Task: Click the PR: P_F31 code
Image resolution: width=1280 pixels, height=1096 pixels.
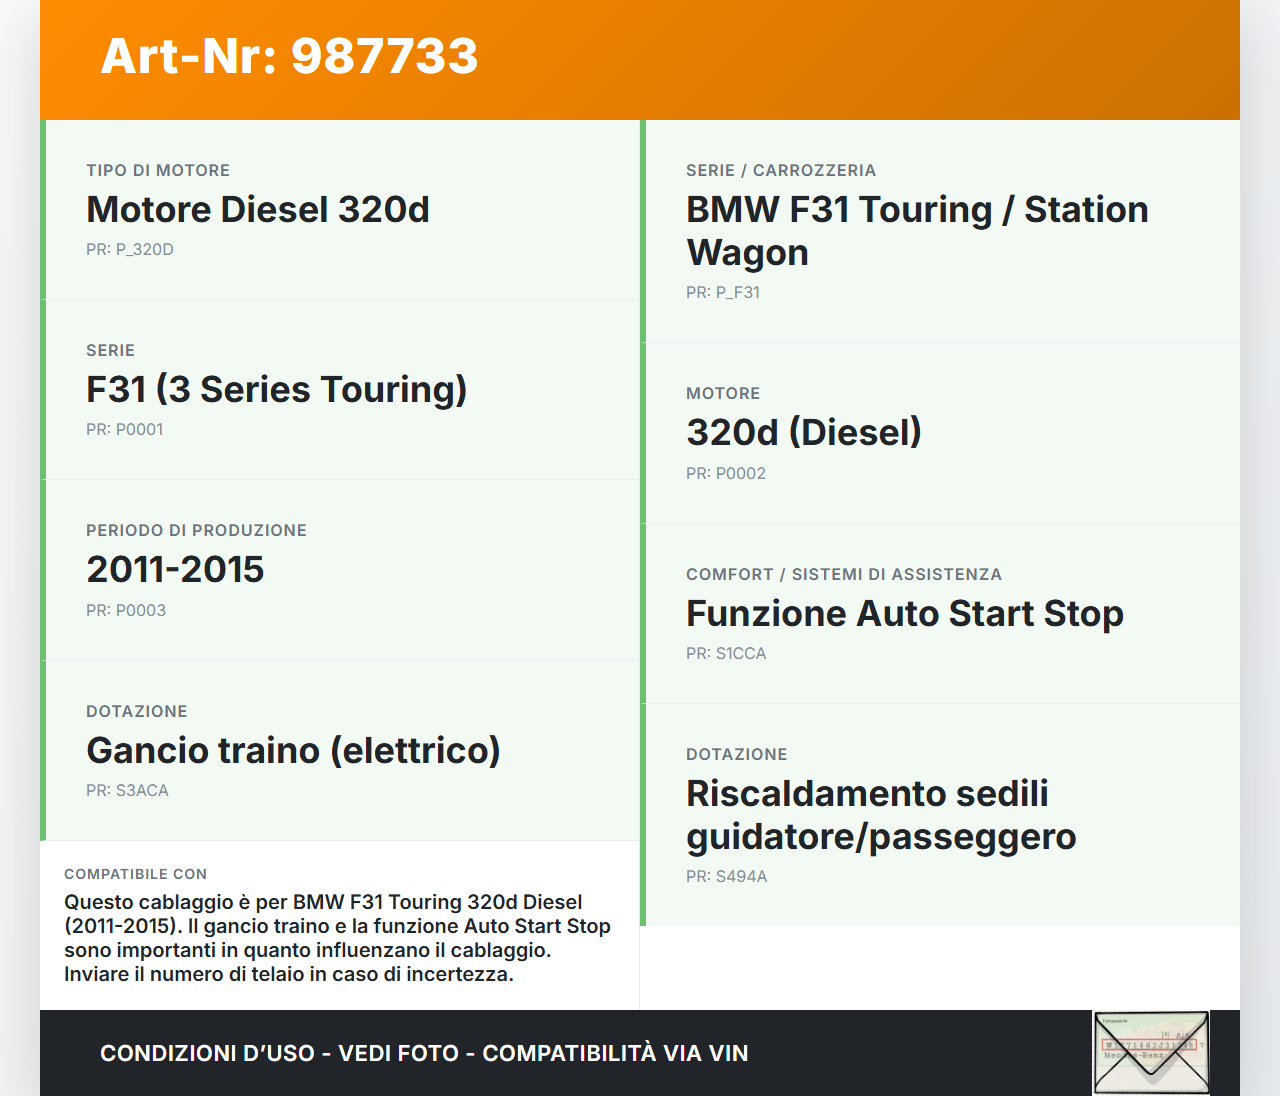Action: pyautogui.click(x=723, y=293)
